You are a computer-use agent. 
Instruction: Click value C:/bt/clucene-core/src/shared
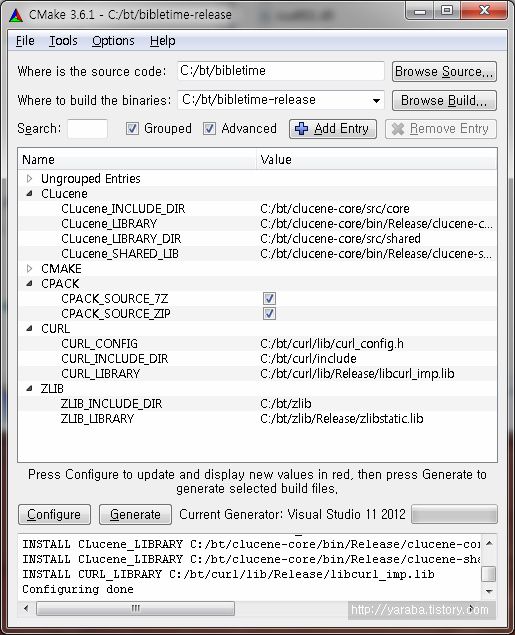340,239
